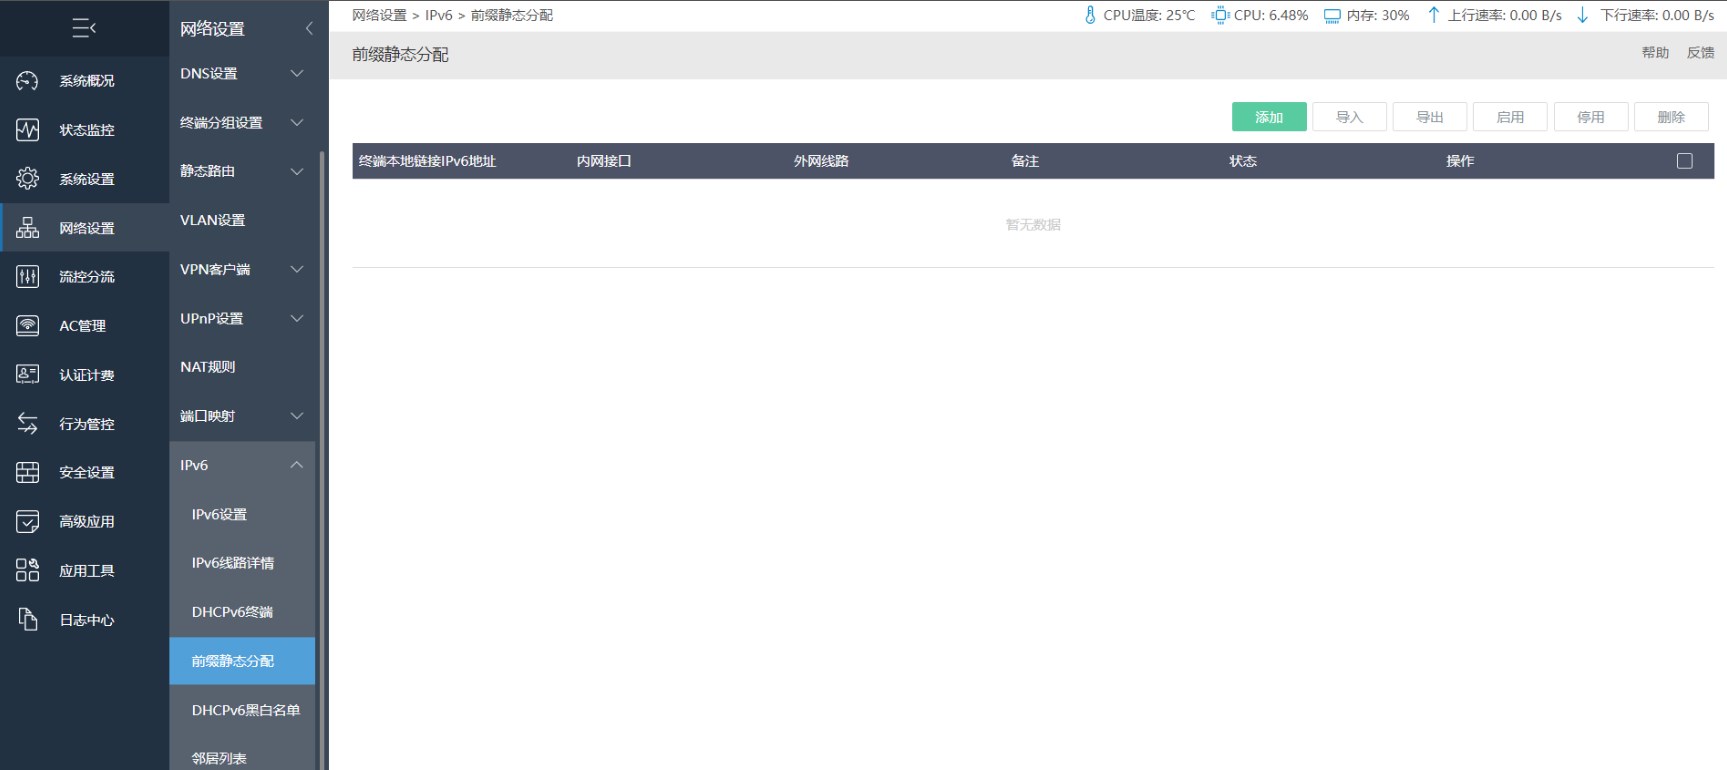Click the 导出 button
This screenshot has width=1727, height=770.
[1430, 117]
